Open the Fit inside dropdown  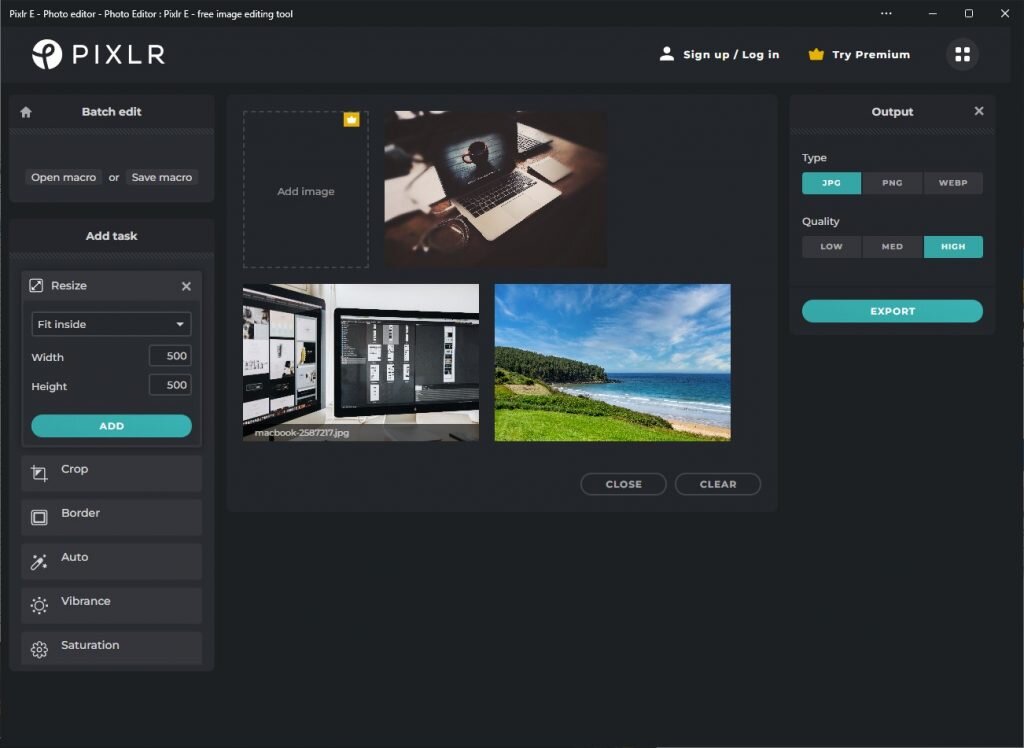pos(110,324)
